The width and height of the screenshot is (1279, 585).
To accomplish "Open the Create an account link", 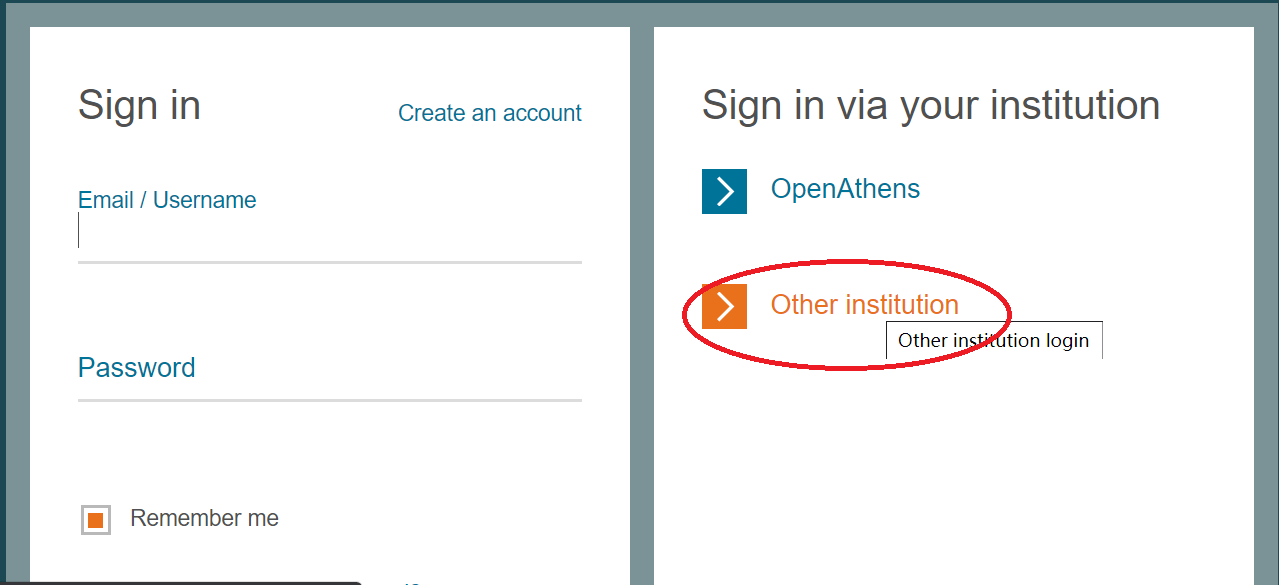I will pyautogui.click(x=489, y=113).
